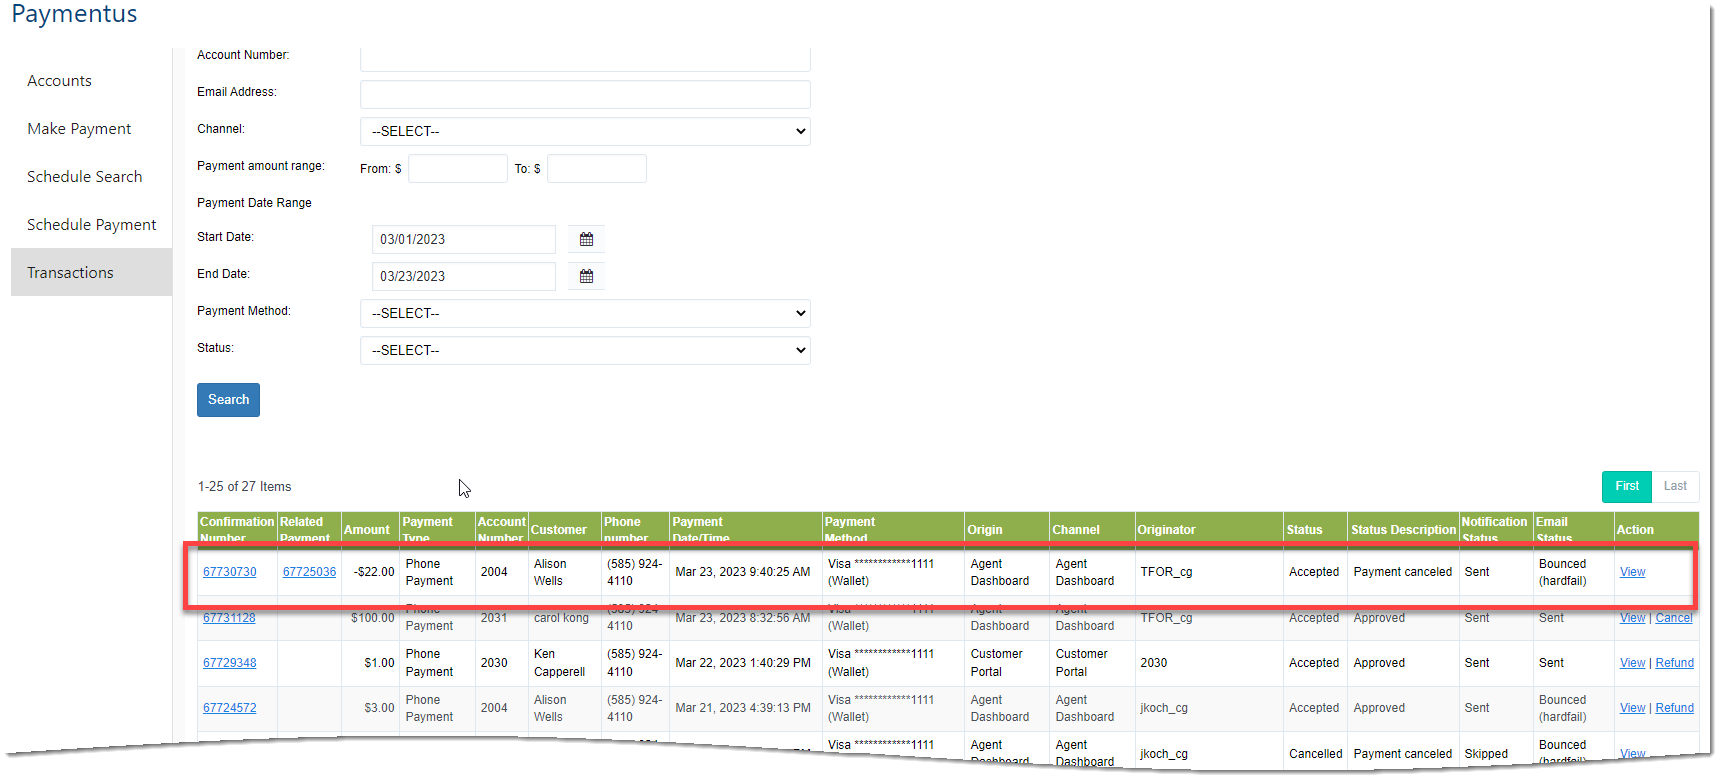Image resolution: width=1720 pixels, height=781 pixels.
Task: Go to First results page
Action: [x=1626, y=487]
